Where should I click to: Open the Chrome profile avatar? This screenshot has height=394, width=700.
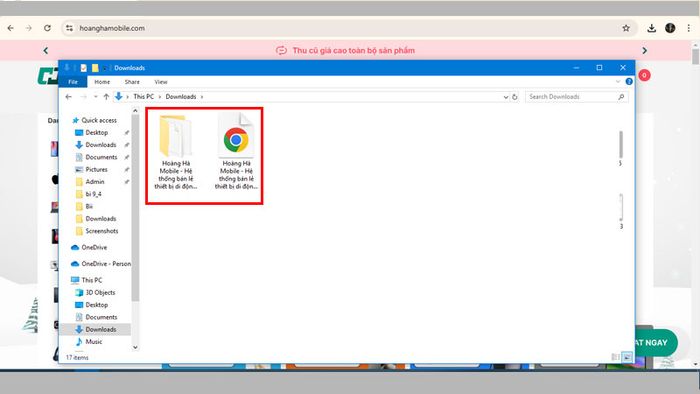pos(670,28)
